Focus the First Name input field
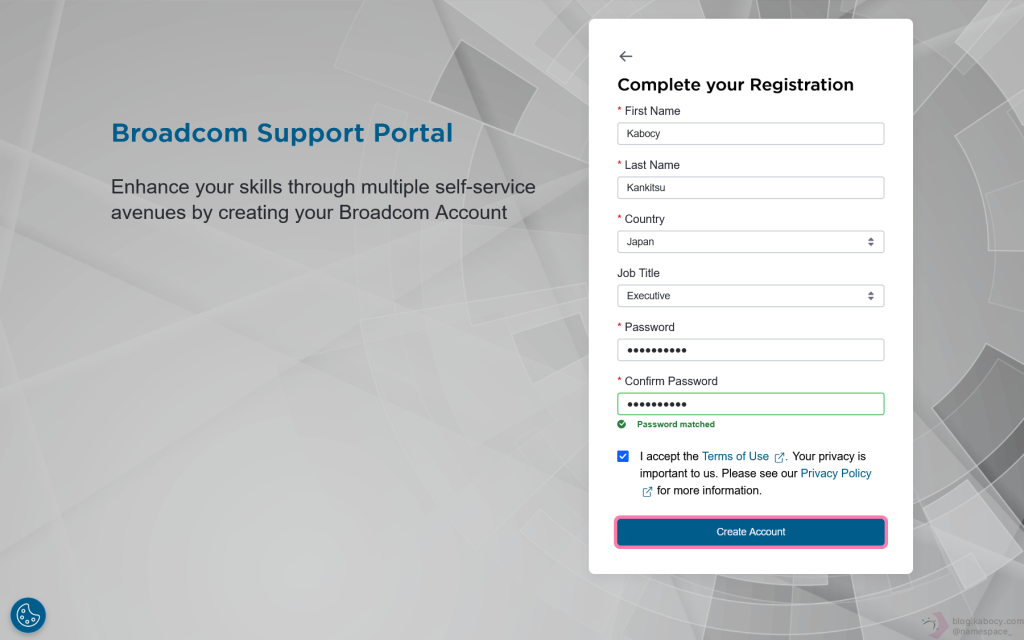The height and width of the screenshot is (640, 1024). tap(750, 134)
